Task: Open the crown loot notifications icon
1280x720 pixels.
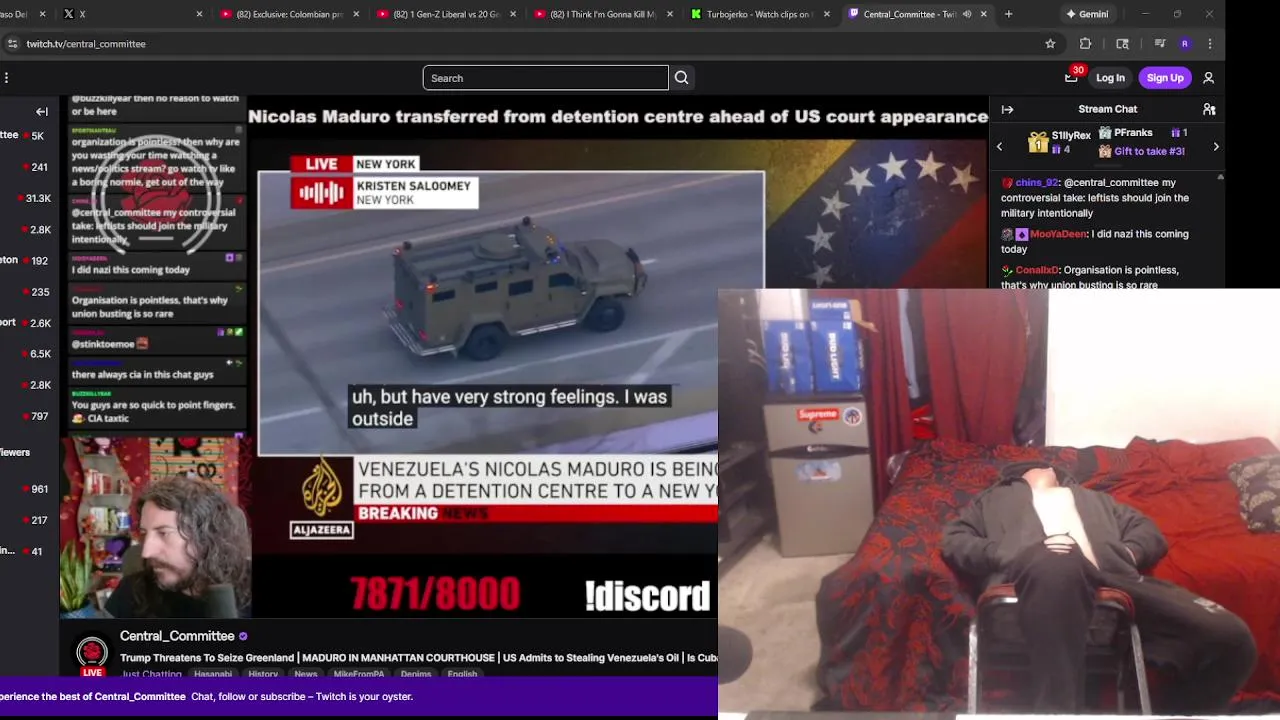Action: click(1071, 78)
